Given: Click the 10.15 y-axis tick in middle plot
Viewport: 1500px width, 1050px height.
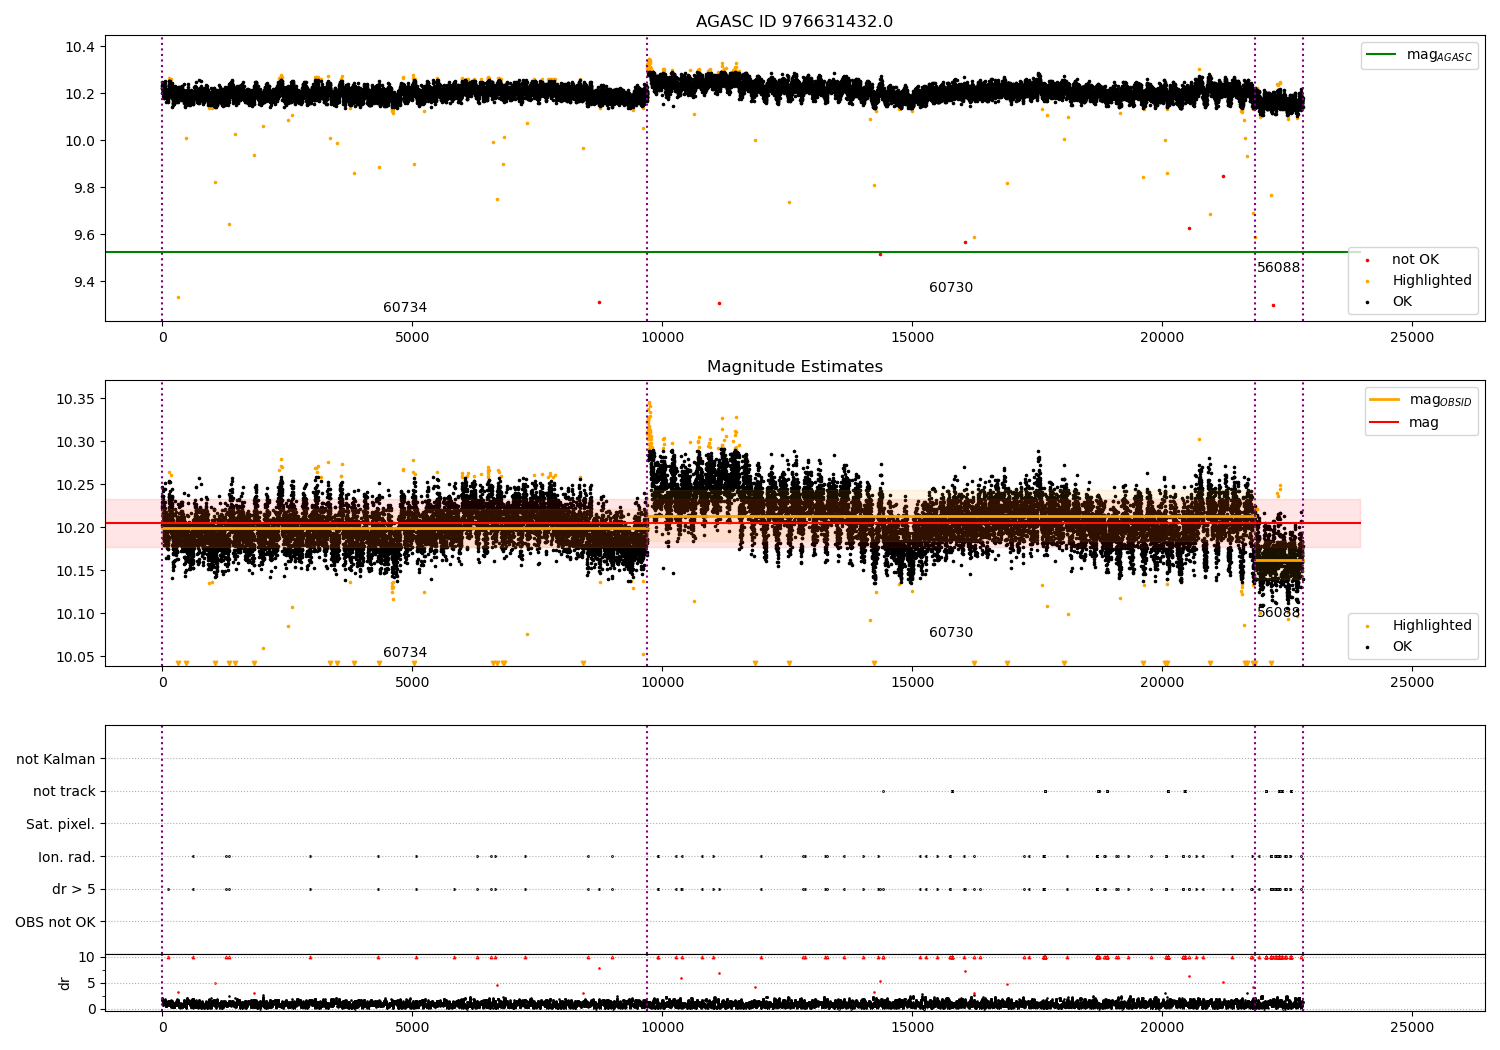Looking at the screenshot, I should pyautogui.click(x=77, y=571).
